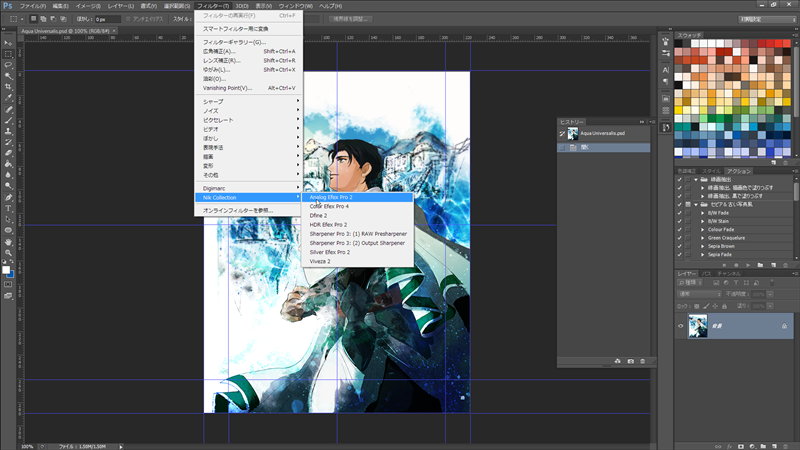
Task: Toggle the Green Craquelure action checkmark
Action: click(679, 238)
